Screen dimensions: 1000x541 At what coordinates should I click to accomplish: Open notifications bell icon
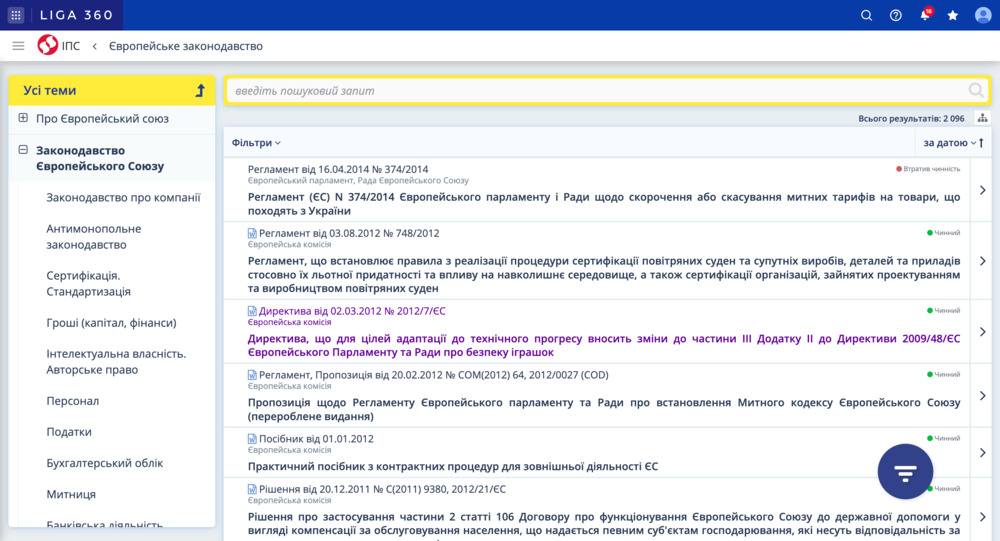click(925, 15)
